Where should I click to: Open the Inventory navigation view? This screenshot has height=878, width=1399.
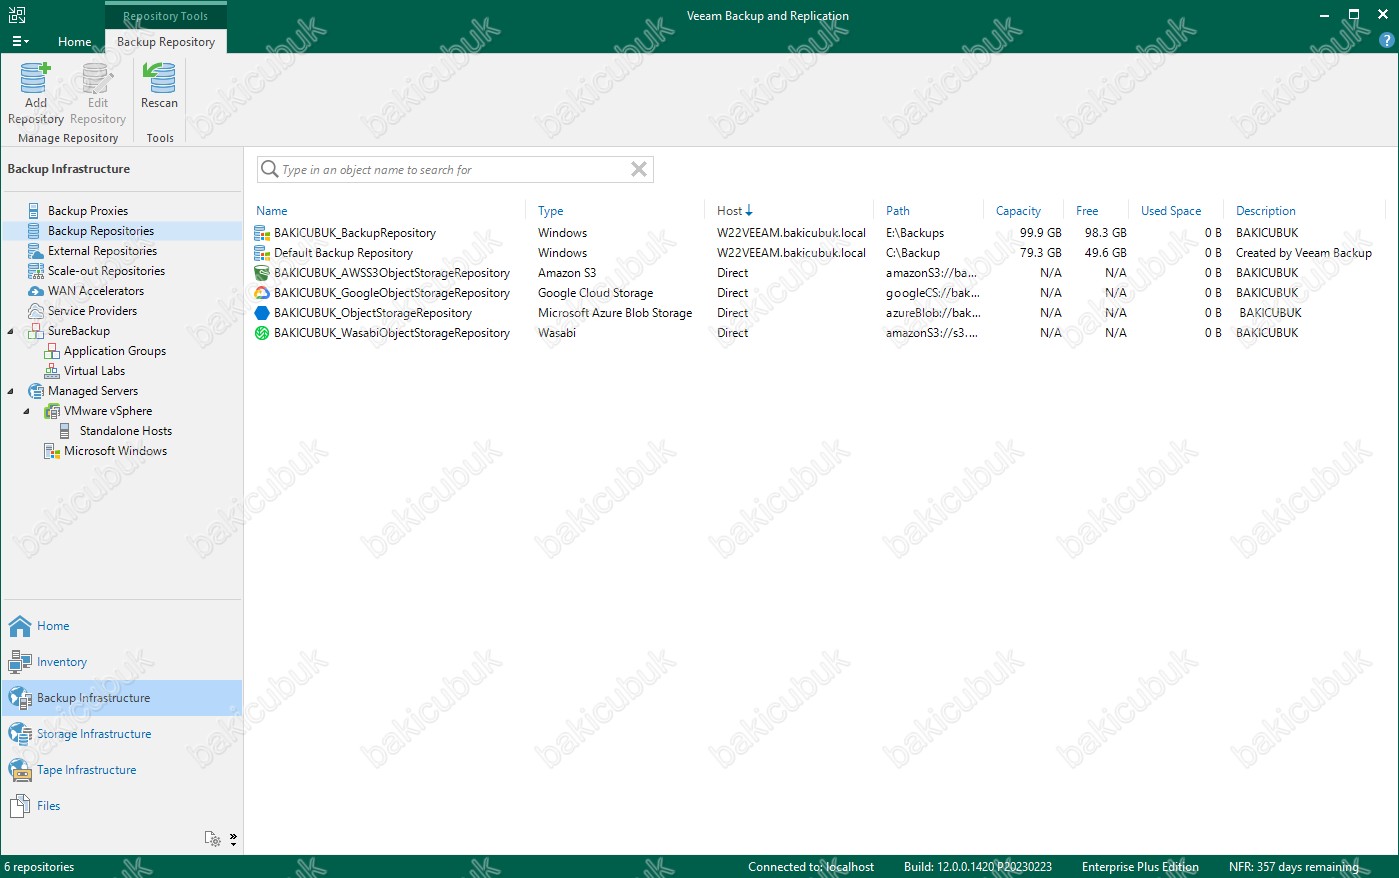(x=122, y=662)
